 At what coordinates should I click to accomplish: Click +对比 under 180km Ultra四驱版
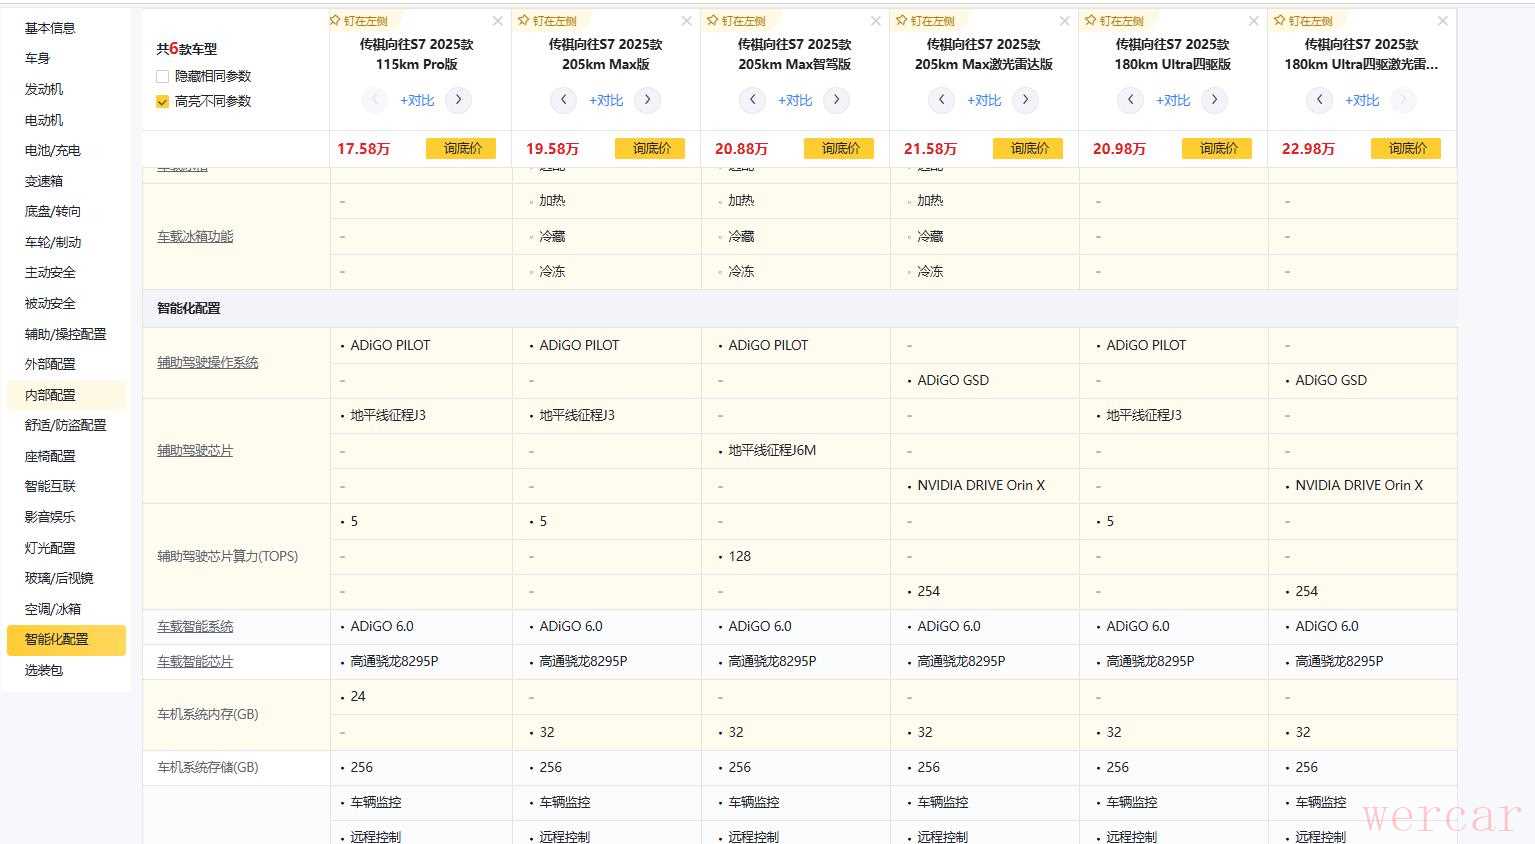1173,100
